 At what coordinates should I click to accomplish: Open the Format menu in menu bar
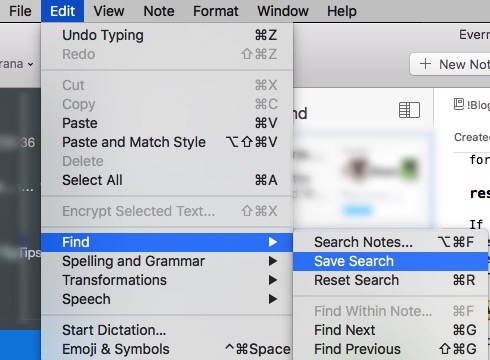point(216,11)
